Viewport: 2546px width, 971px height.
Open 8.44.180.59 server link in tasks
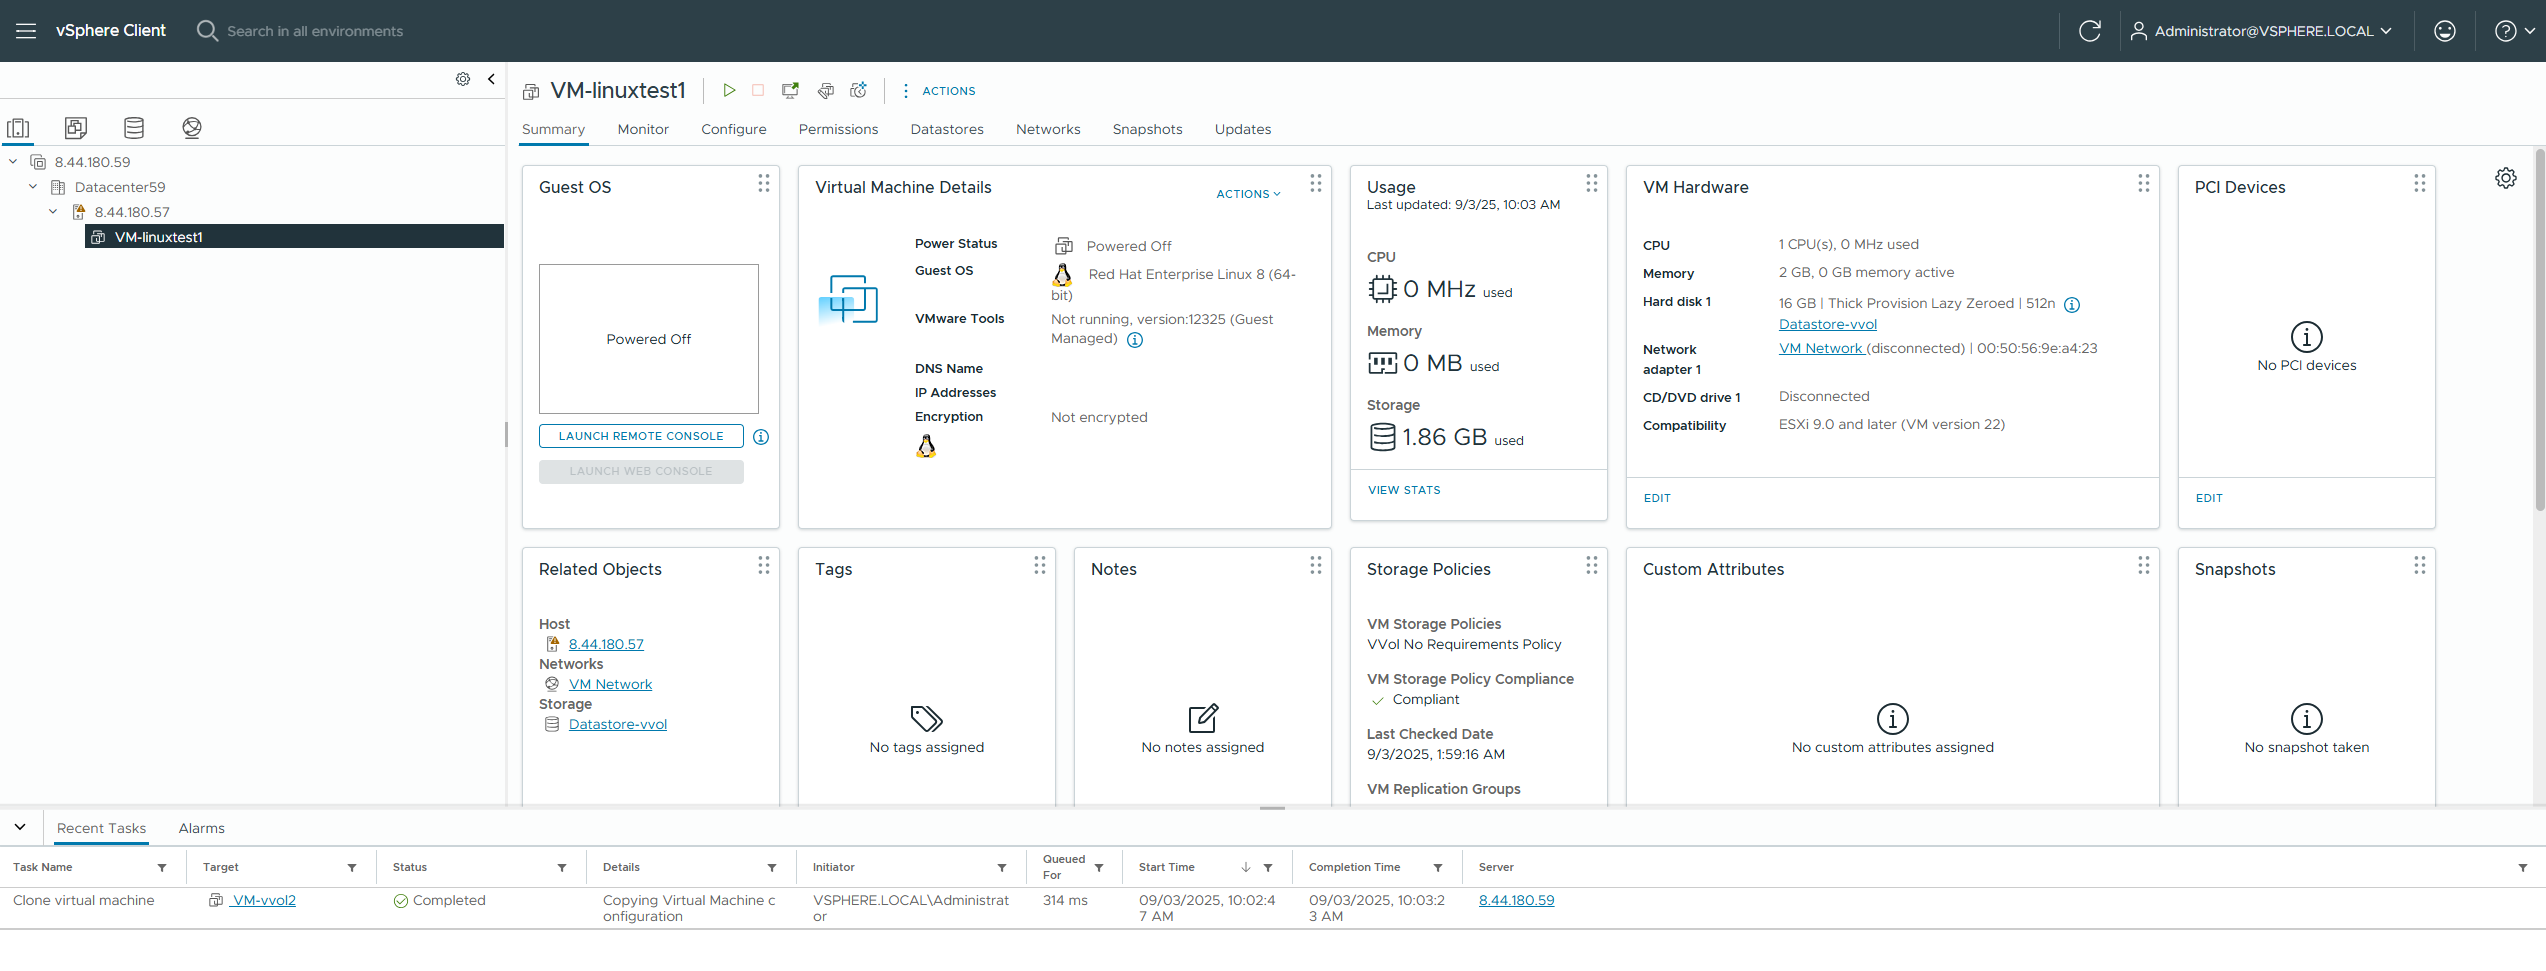tap(1516, 900)
